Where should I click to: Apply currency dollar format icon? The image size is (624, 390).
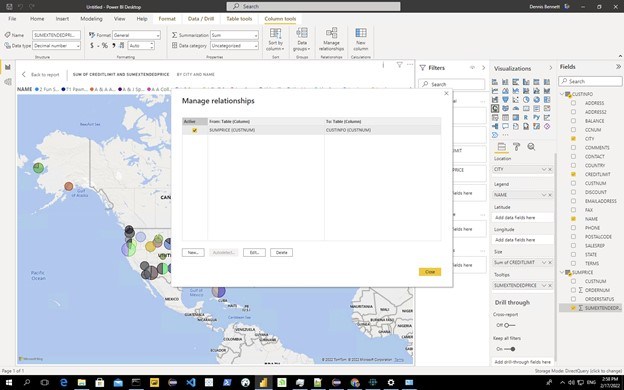coord(92,46)
